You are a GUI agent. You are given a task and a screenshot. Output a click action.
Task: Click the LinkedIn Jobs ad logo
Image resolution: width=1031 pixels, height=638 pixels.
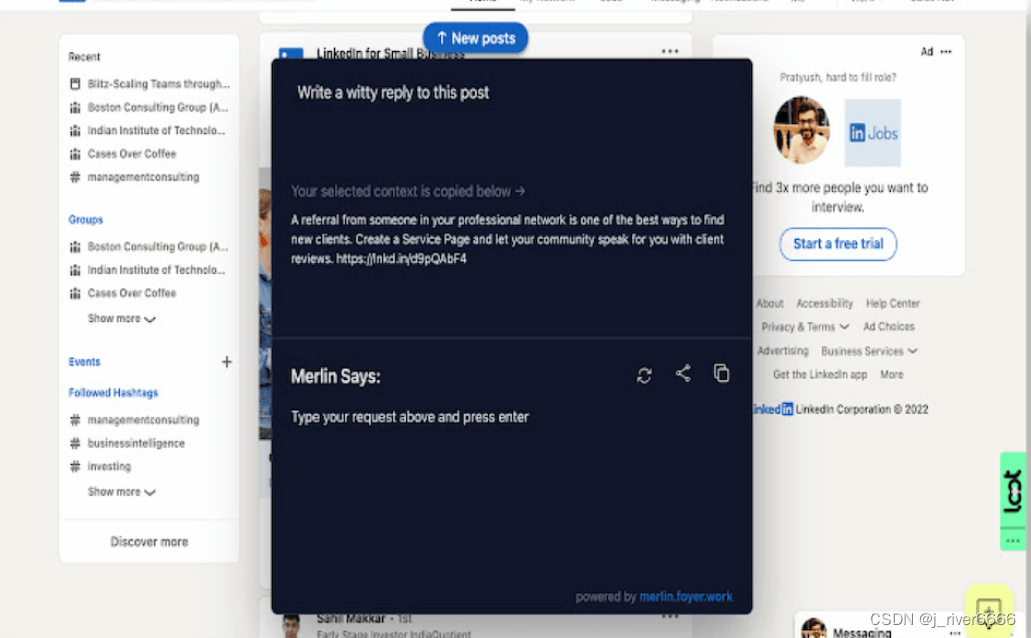tap(873, 133)
